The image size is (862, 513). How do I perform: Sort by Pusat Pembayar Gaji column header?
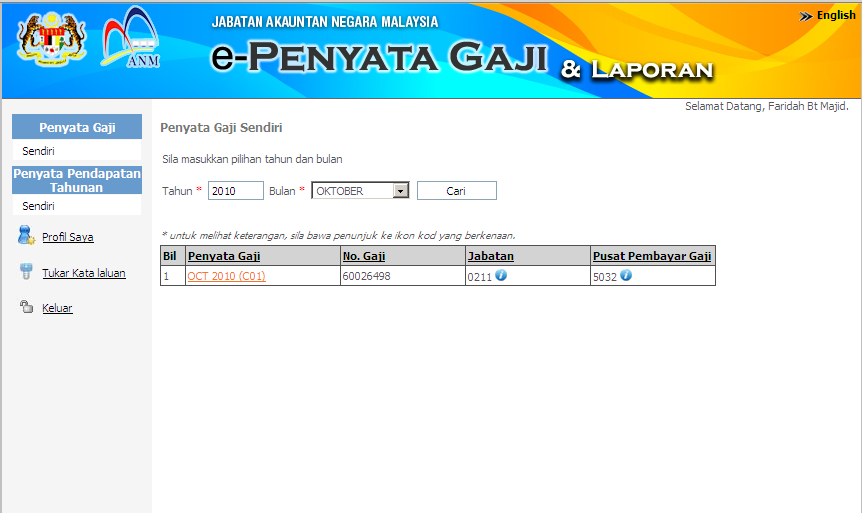(652, 256)
